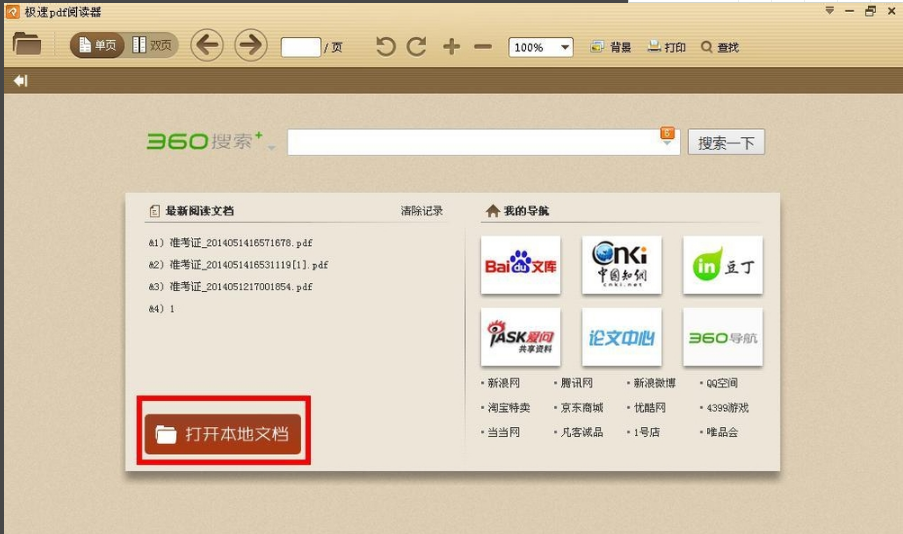This screenshot has height=534, width=903.
Task: Go to previous page arrow
Action: click(x=207, y=45)
